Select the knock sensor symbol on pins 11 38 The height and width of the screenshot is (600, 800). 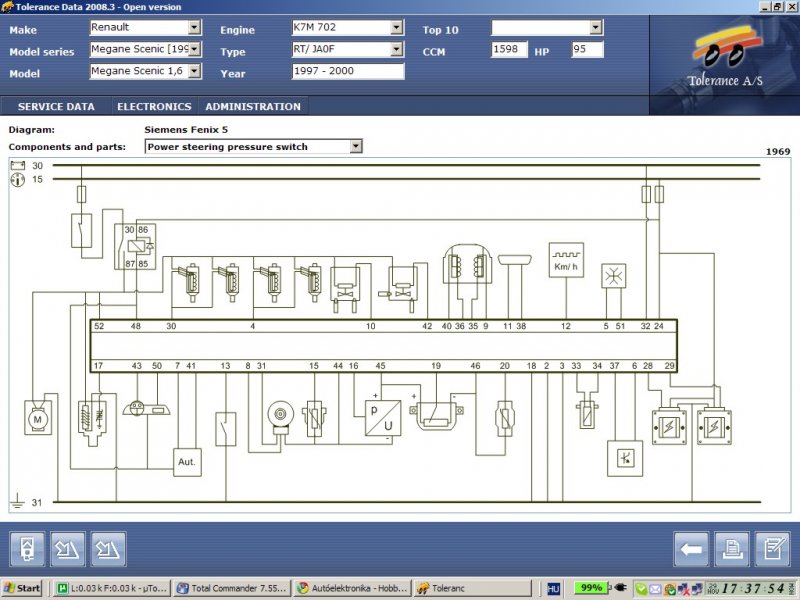pos(515,260)
